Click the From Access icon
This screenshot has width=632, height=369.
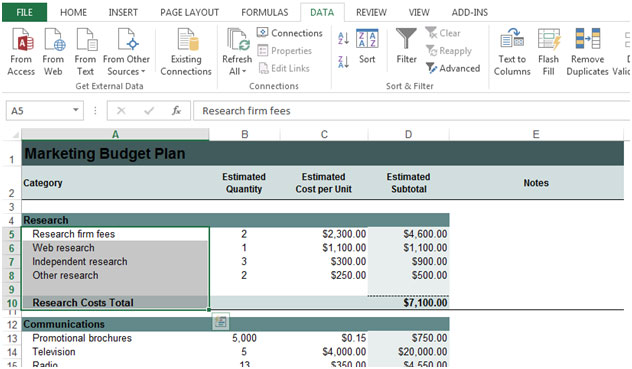21,52
